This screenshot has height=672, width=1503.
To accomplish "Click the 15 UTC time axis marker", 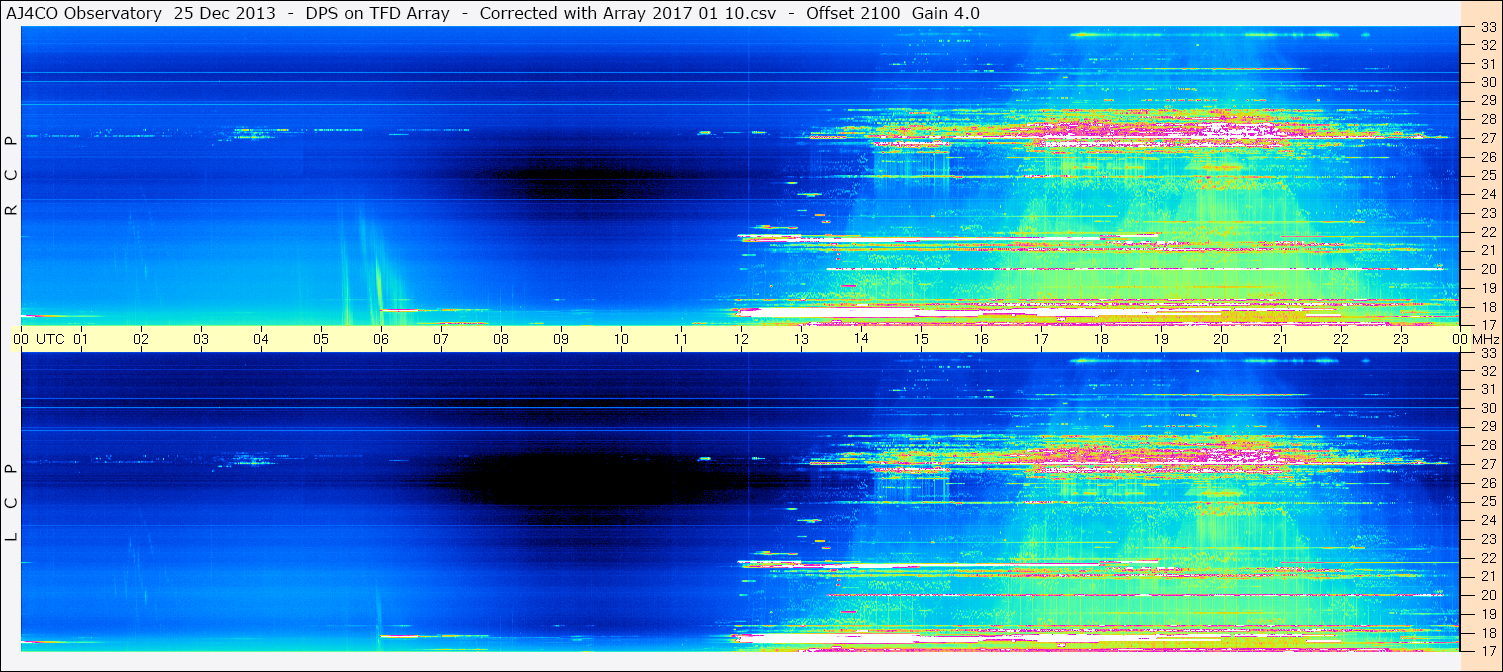I will 921,339.
